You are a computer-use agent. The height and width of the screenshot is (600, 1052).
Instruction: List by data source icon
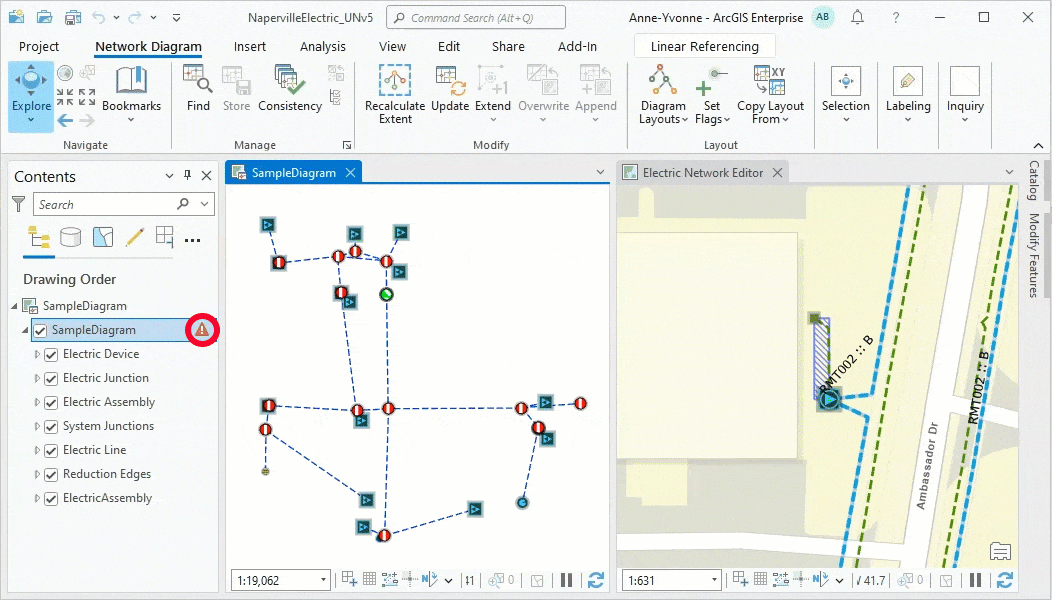(x=70, y=237)
